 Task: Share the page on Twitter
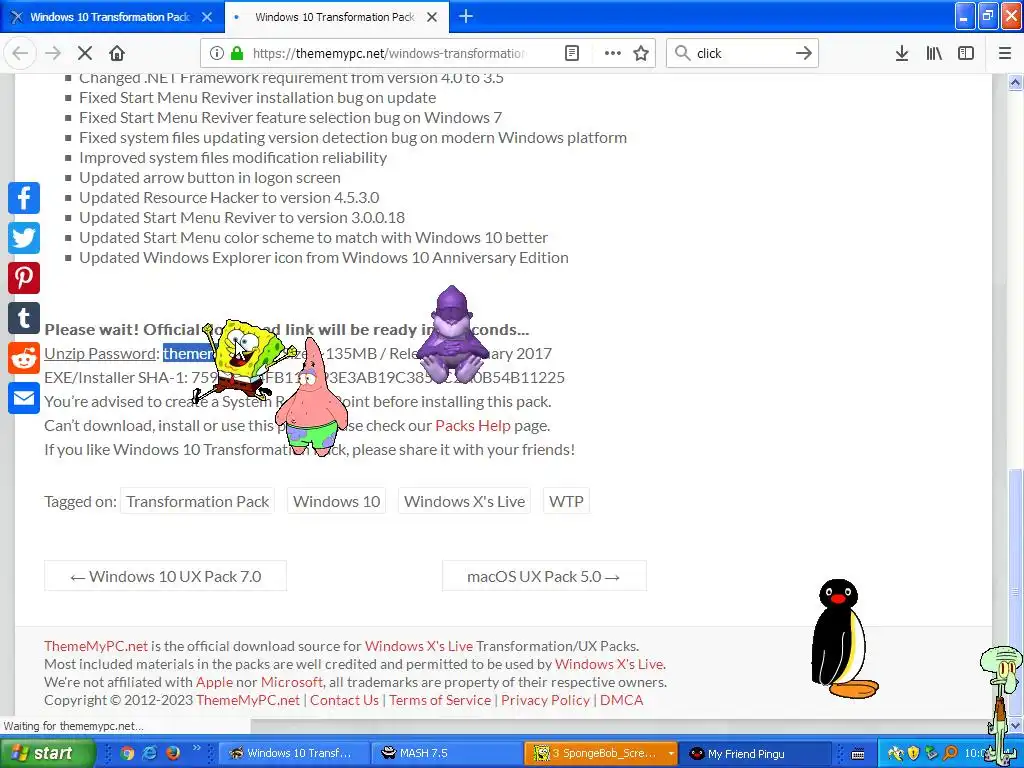pyautogui.click(x=24, y=238)
